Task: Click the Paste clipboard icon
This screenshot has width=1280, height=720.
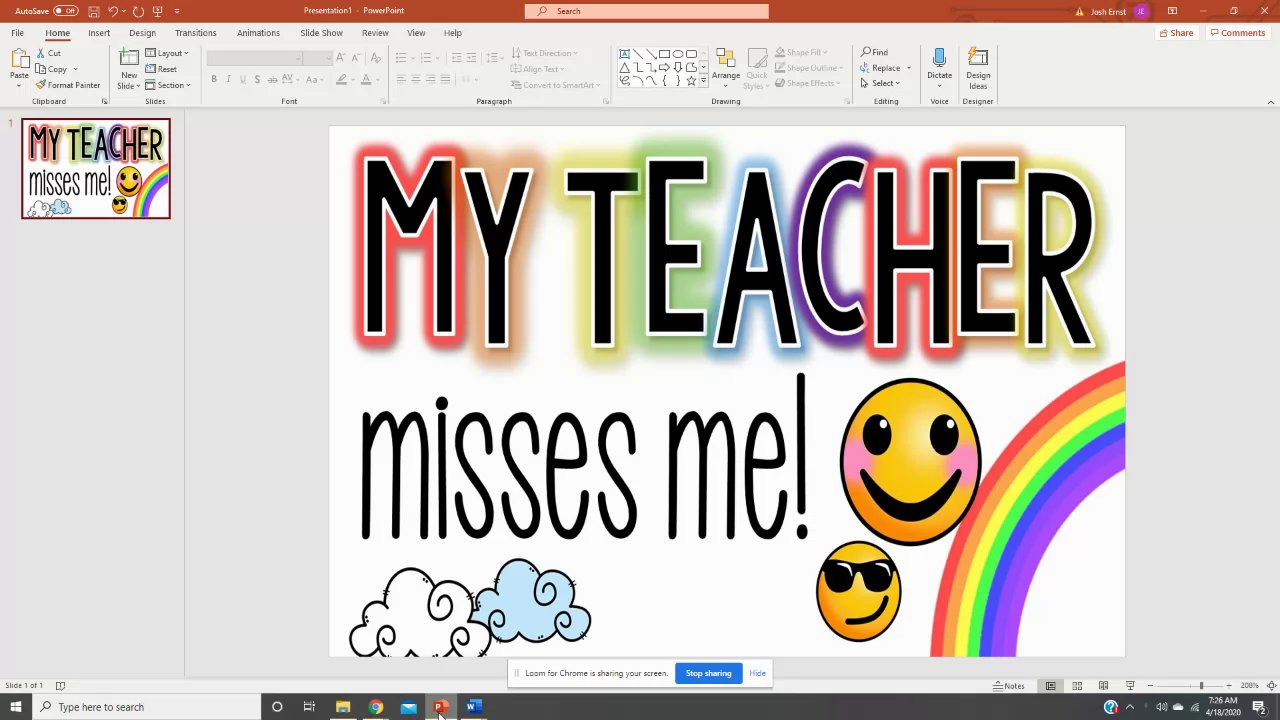Action: tap(19, 60)
